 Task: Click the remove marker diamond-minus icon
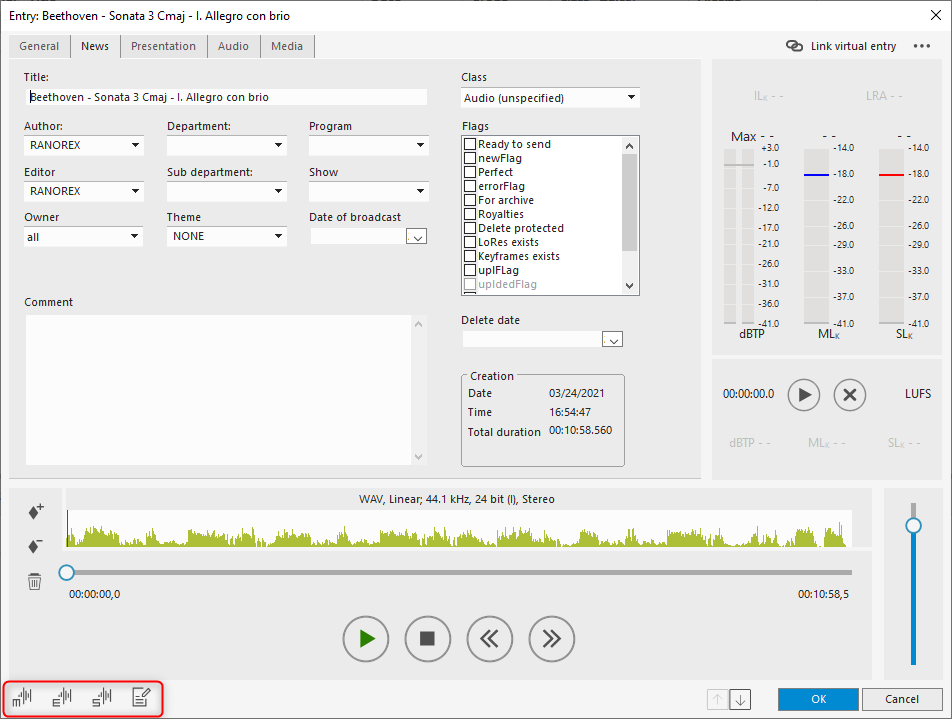(35, 546)
